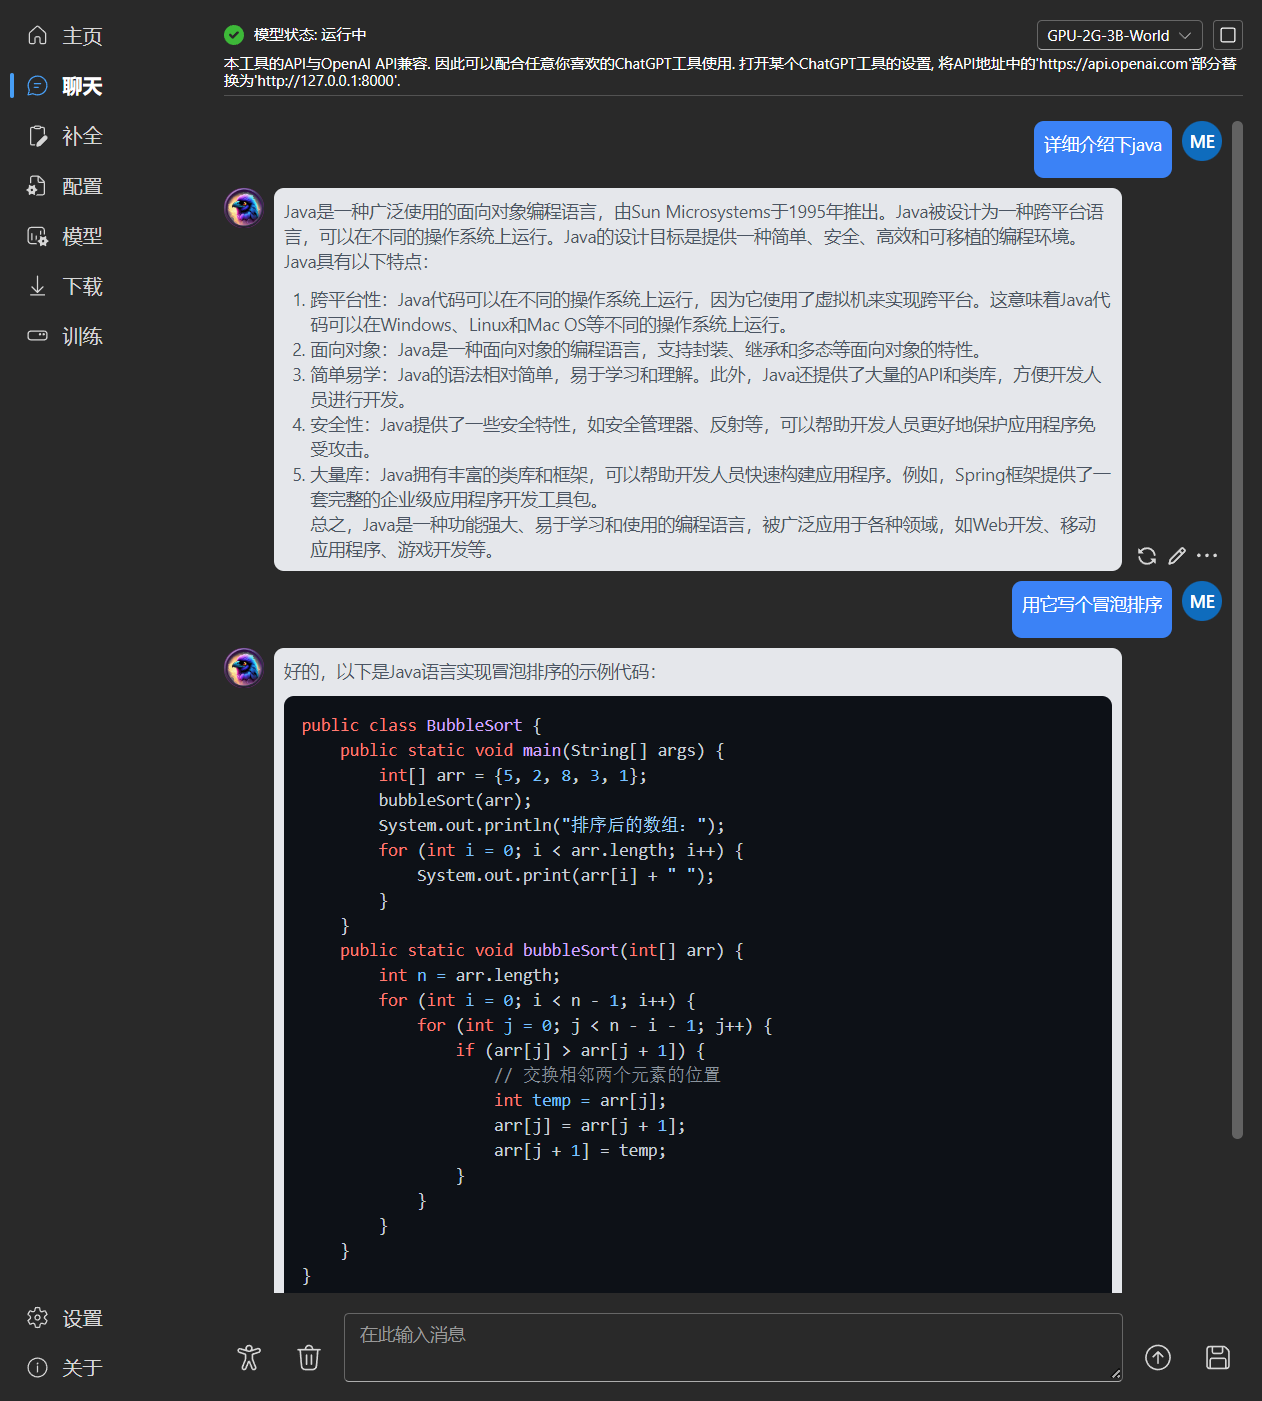
Task: Open the three-dot more options menu
Action: click(x=1207, y=556)
